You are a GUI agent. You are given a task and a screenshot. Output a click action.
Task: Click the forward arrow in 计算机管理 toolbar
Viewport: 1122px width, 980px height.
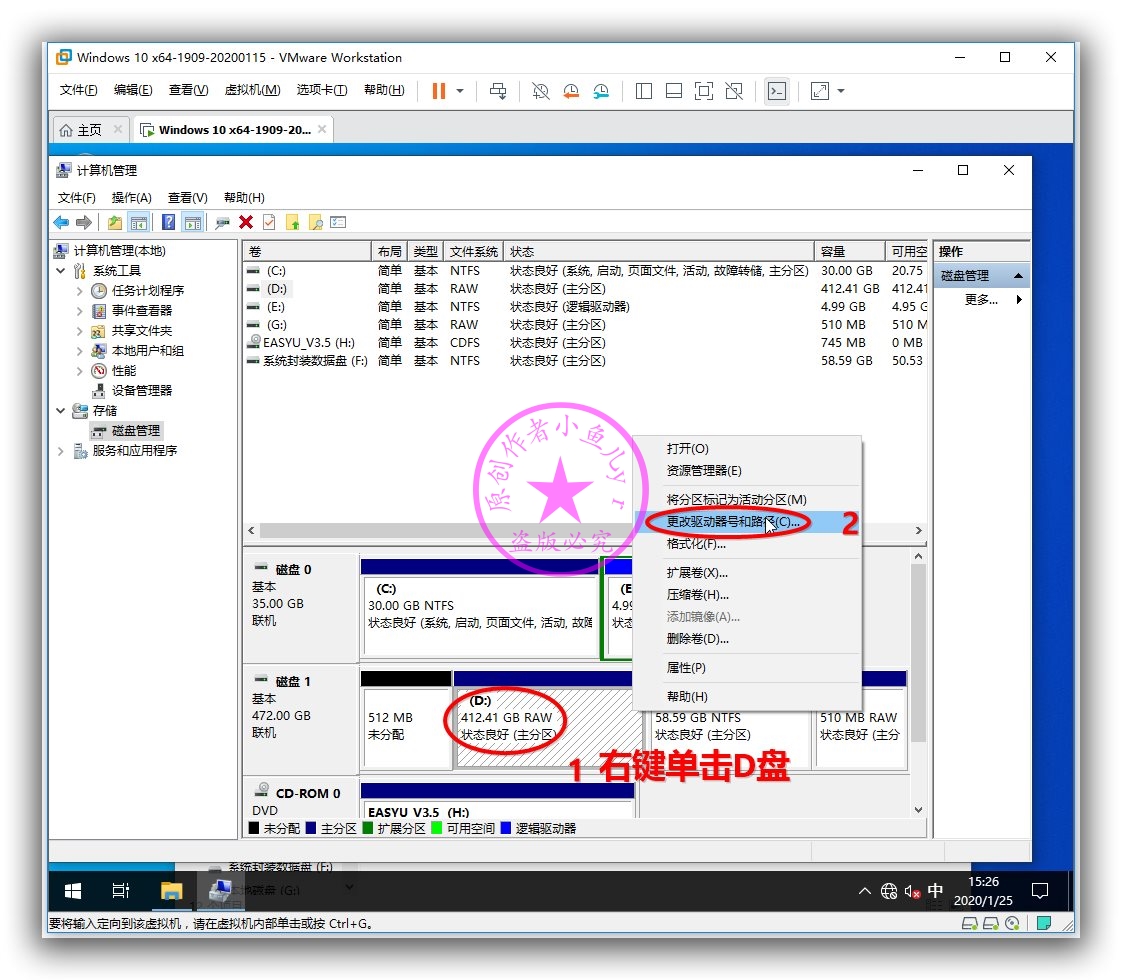click(84, 222)
